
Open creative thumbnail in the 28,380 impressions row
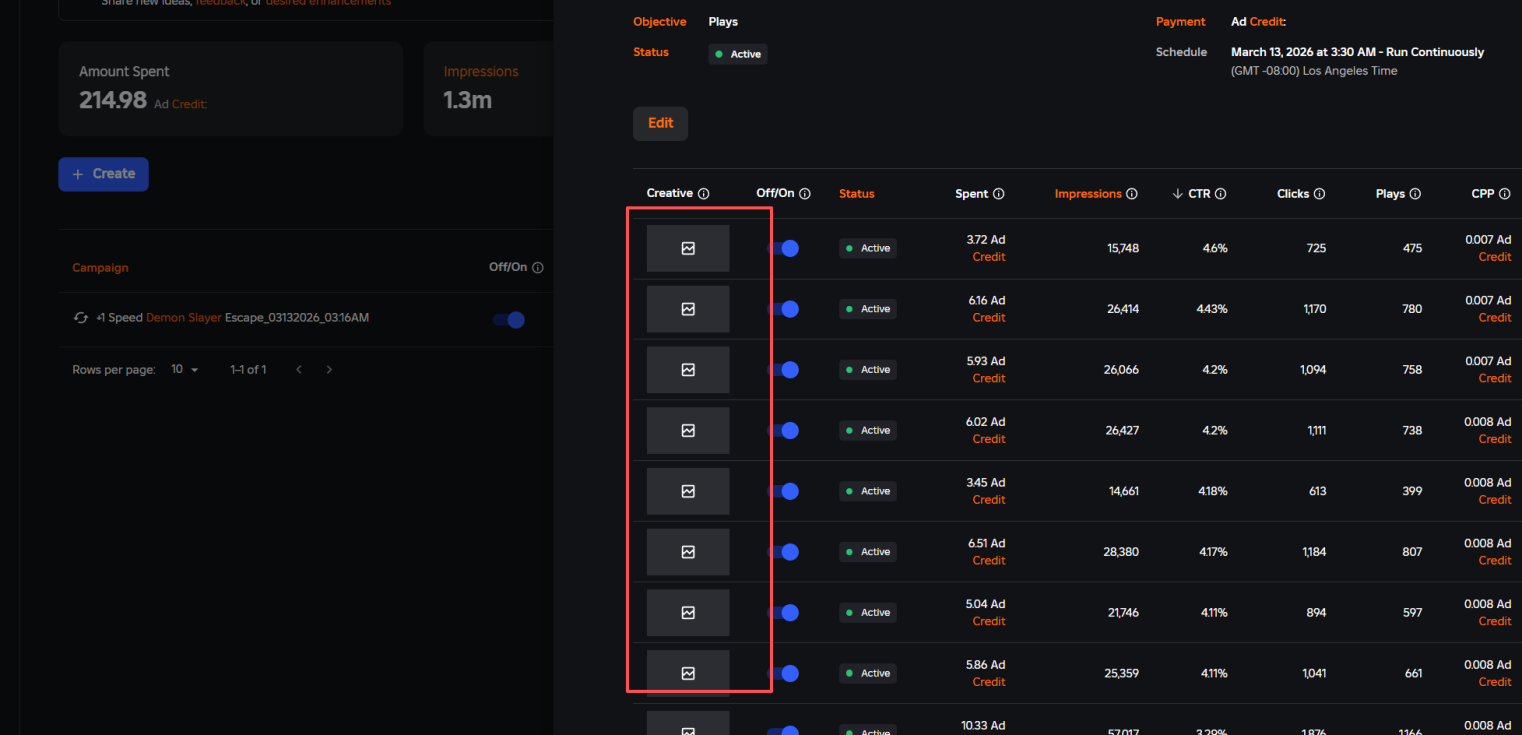[x=688, y=552]
